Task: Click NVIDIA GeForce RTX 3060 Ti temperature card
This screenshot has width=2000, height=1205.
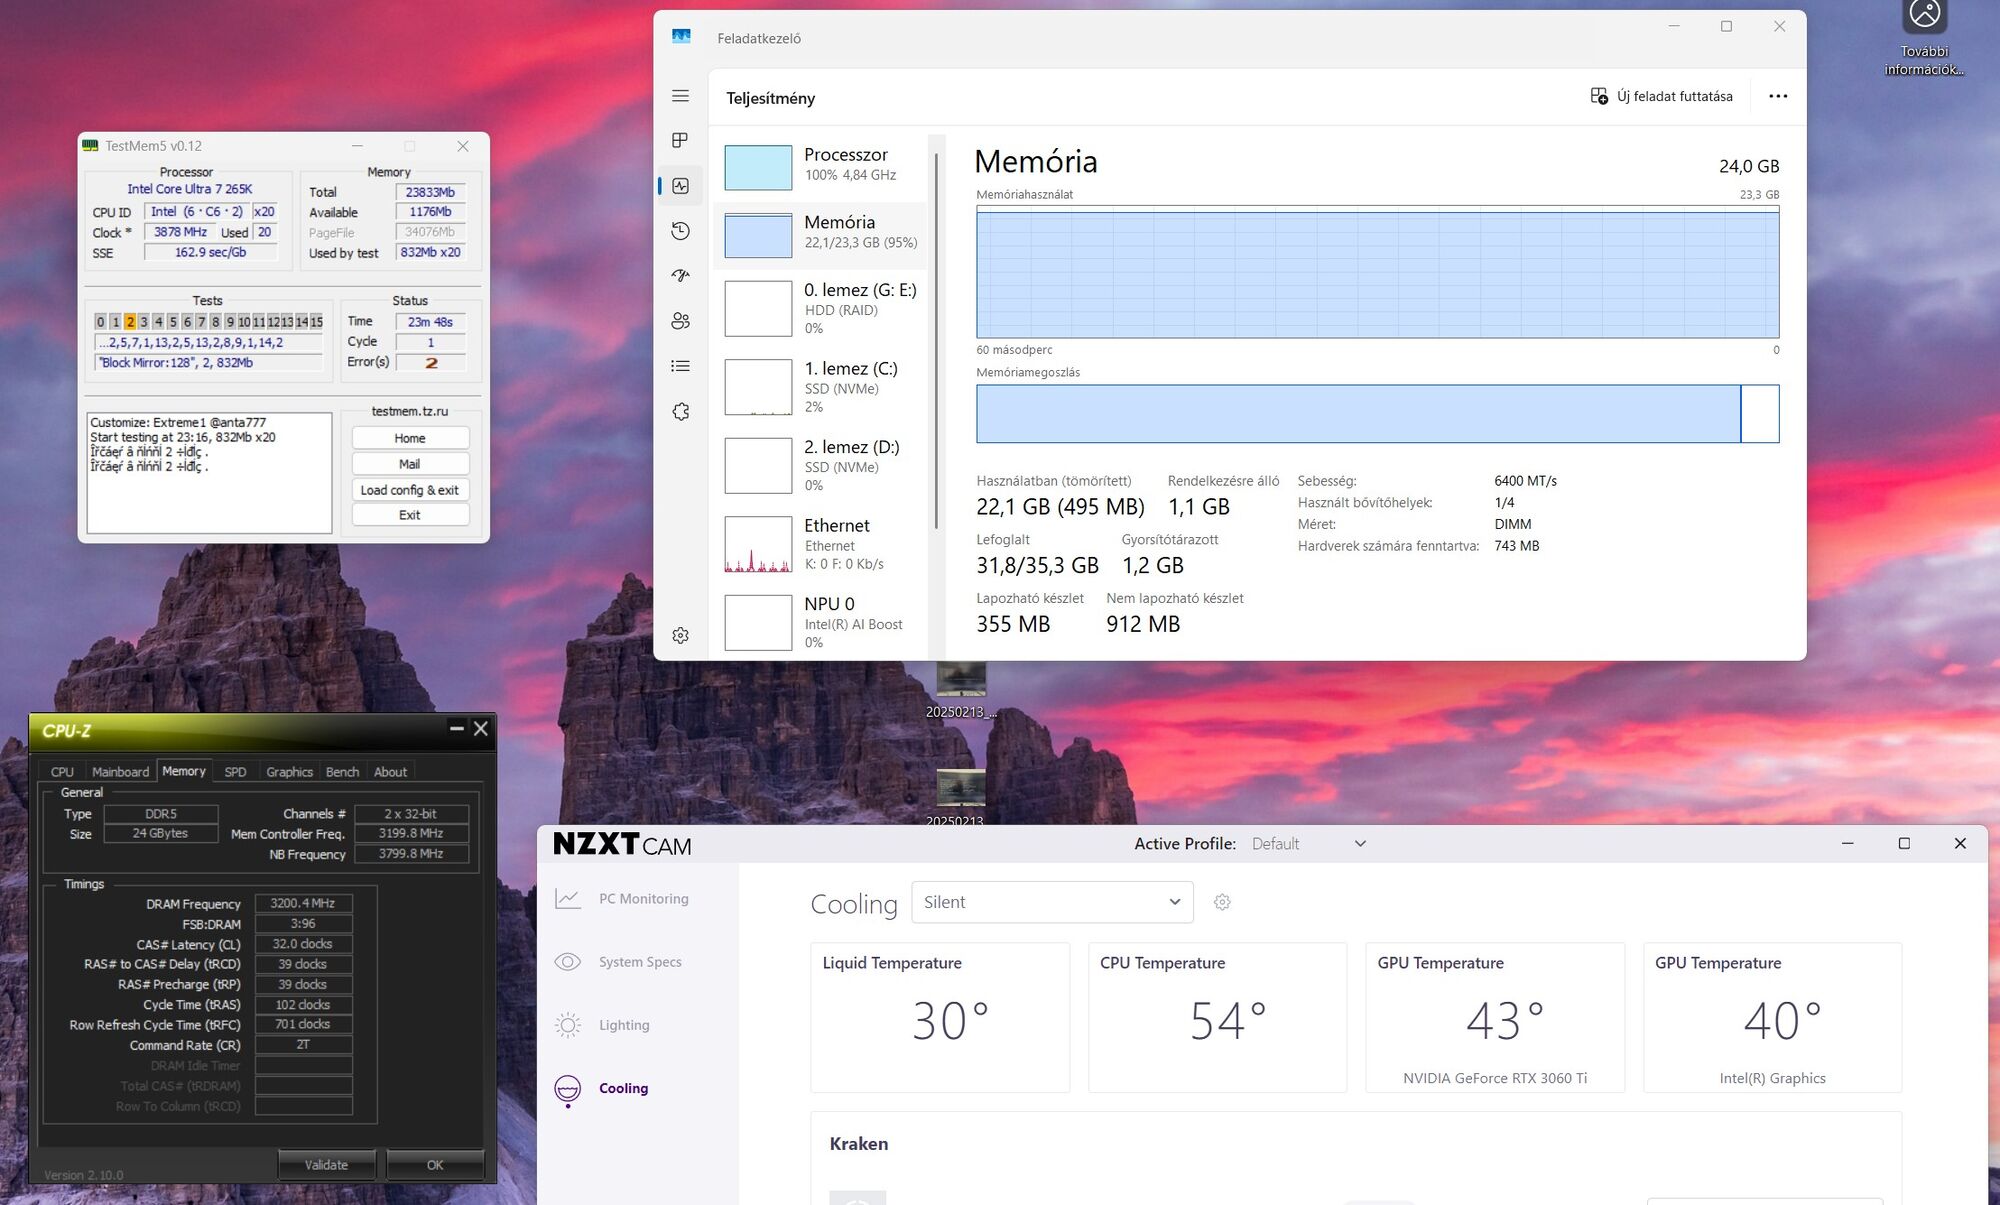Action: coord(1495,1017)
